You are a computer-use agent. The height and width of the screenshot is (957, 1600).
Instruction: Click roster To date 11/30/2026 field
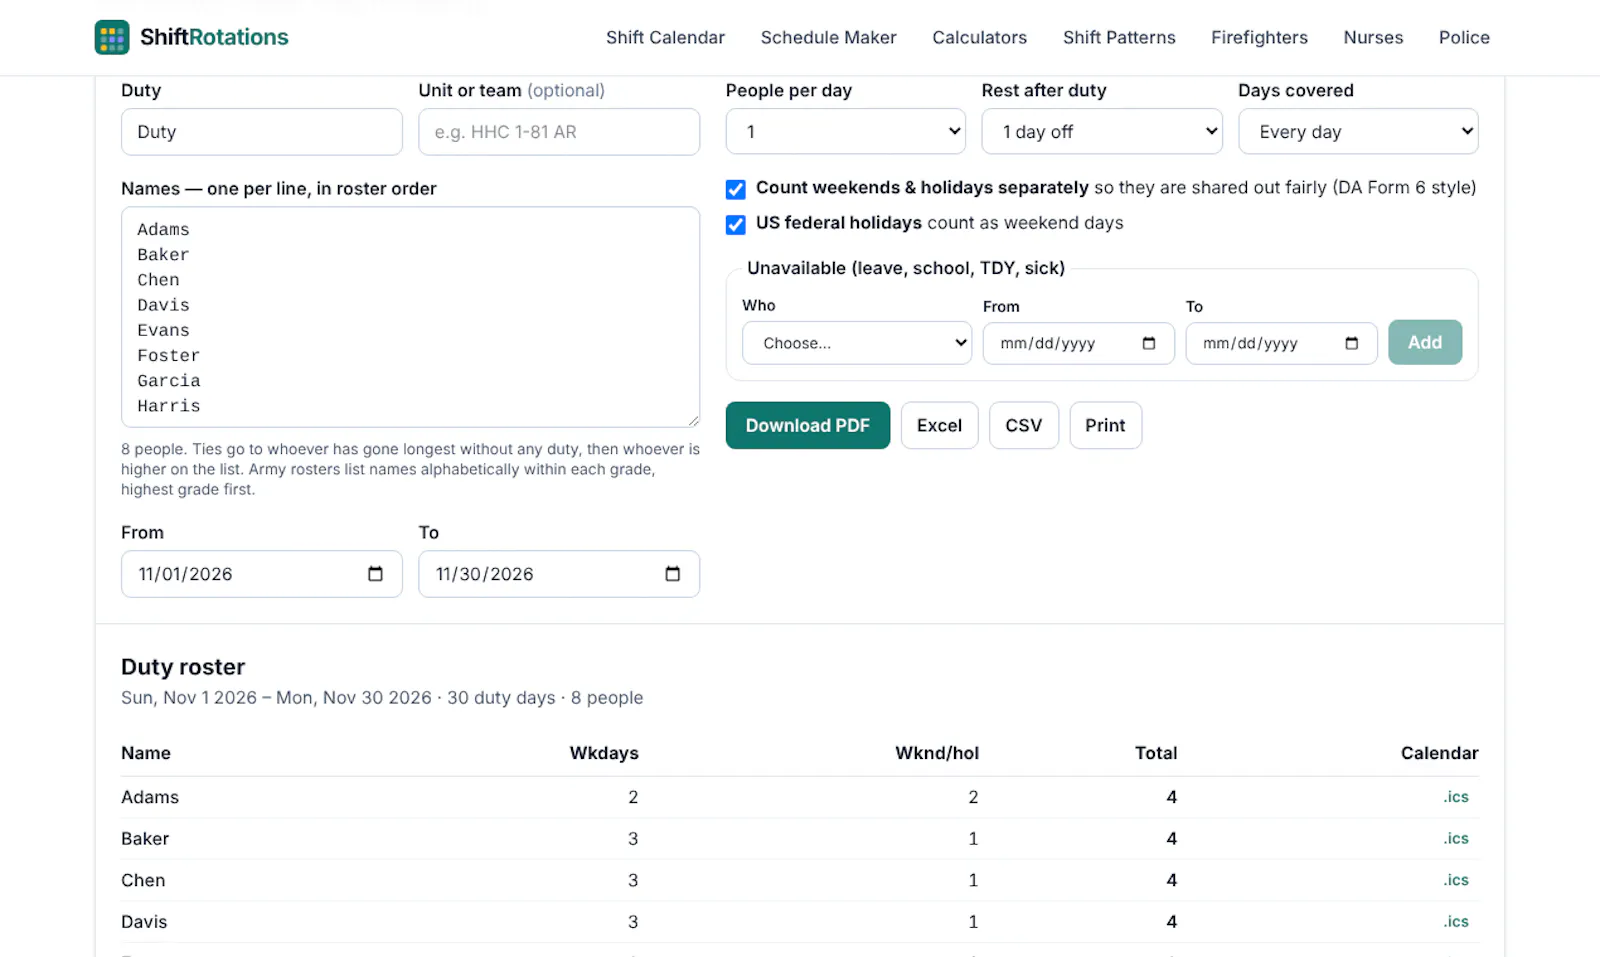coord(559,574)
